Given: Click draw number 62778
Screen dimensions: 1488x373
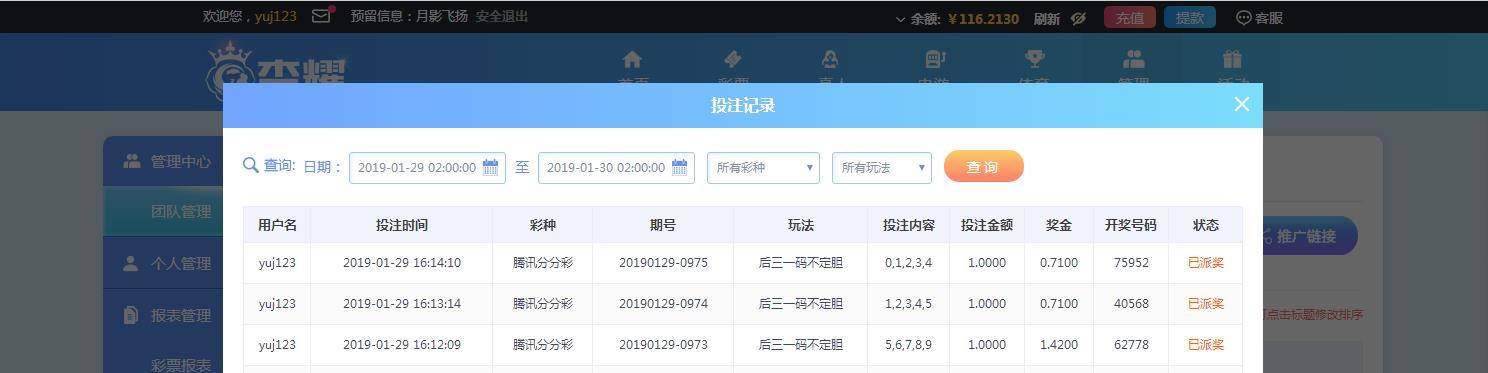Looking at the screenshot, I should coord(1131,345).
